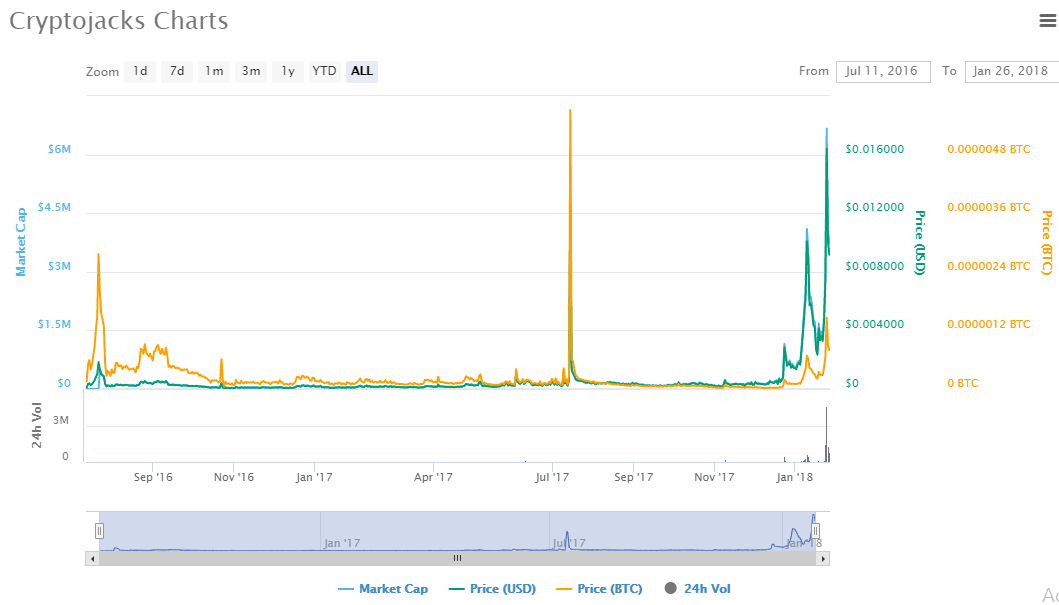Viewport: 1059px width, 605px height.
Task: Hide the Price (USD) series
Action: (x=492, y=589)
